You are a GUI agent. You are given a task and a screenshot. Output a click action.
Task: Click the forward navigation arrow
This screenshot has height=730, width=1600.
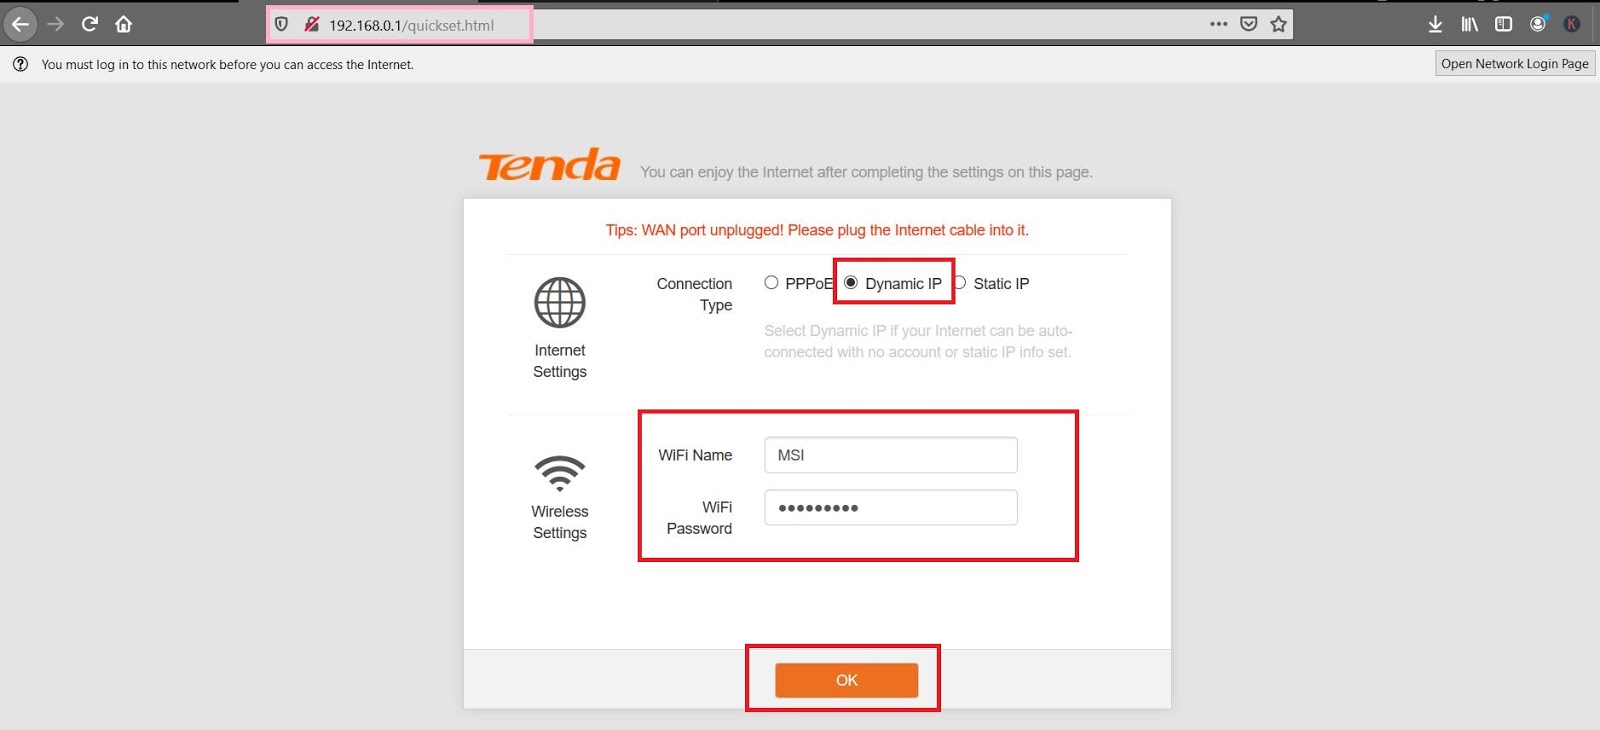[55, 24]
